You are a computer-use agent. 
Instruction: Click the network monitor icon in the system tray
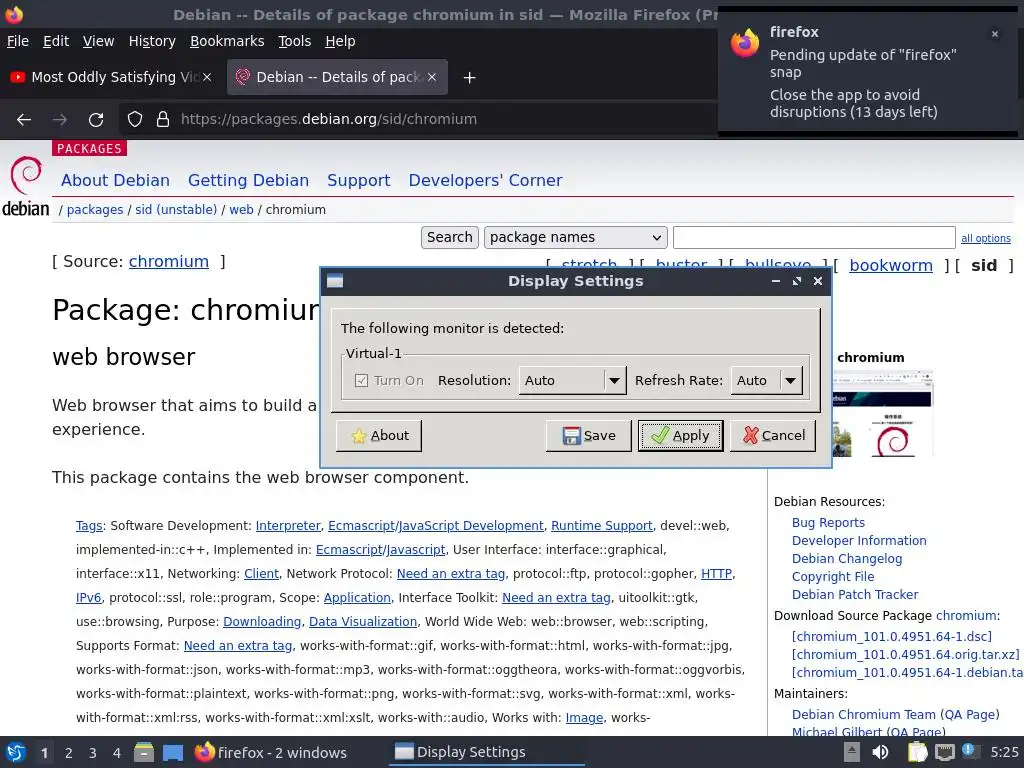tap(944, 752)
